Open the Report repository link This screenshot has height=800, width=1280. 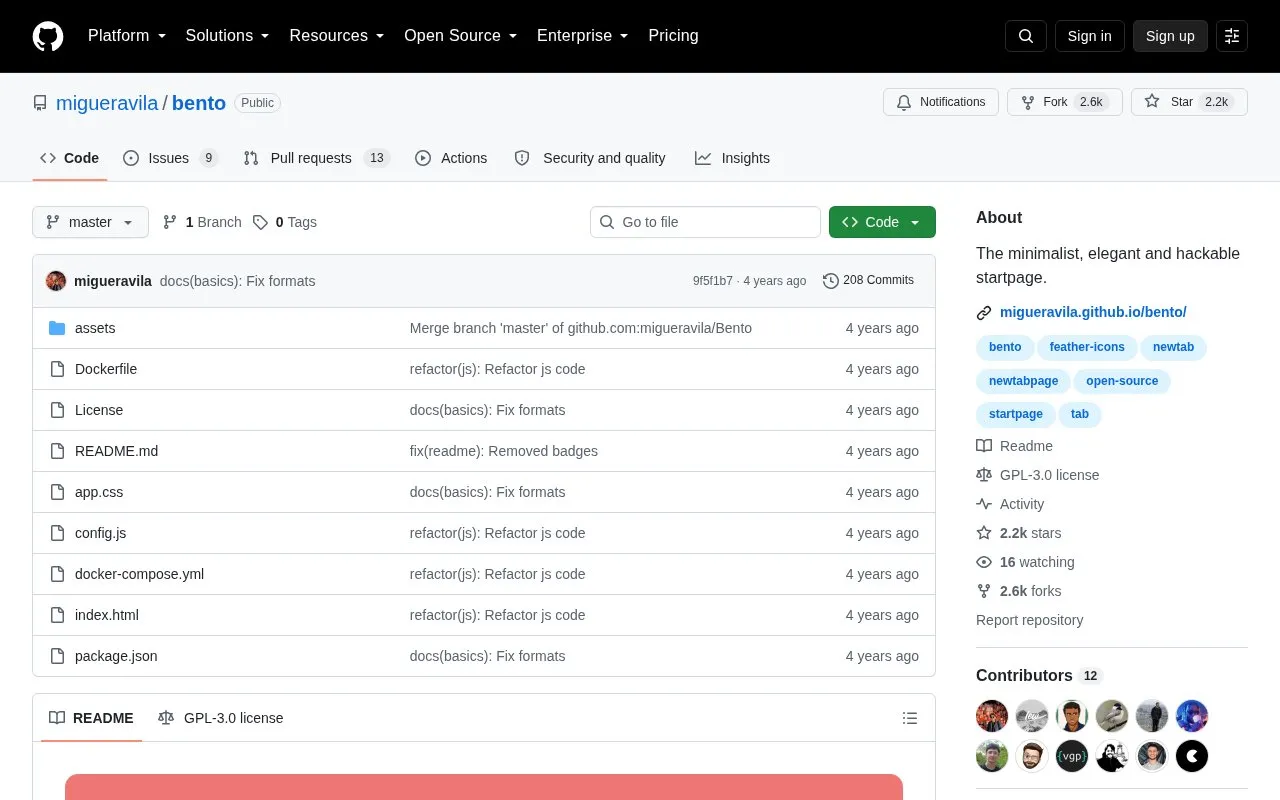pyautogui.click(x=1029, y=620)
